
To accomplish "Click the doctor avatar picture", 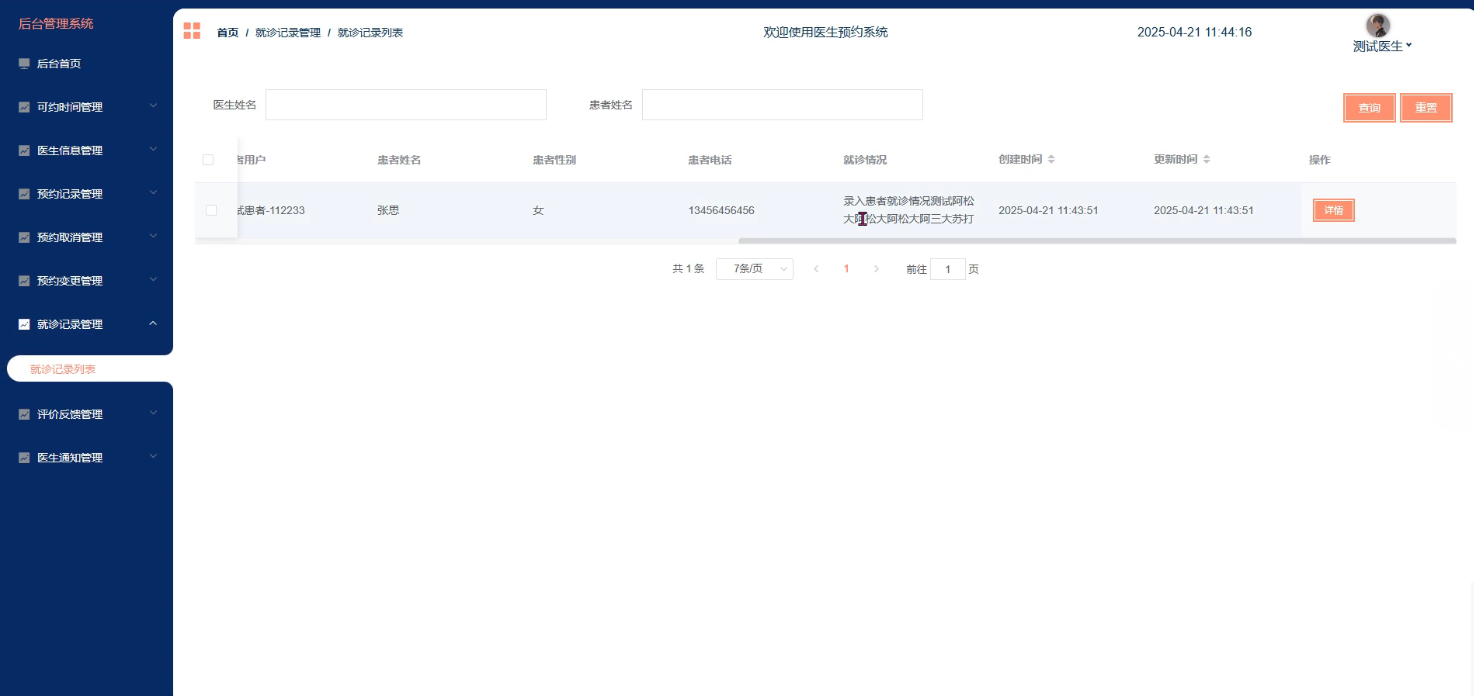I will tap(1378, 26).
